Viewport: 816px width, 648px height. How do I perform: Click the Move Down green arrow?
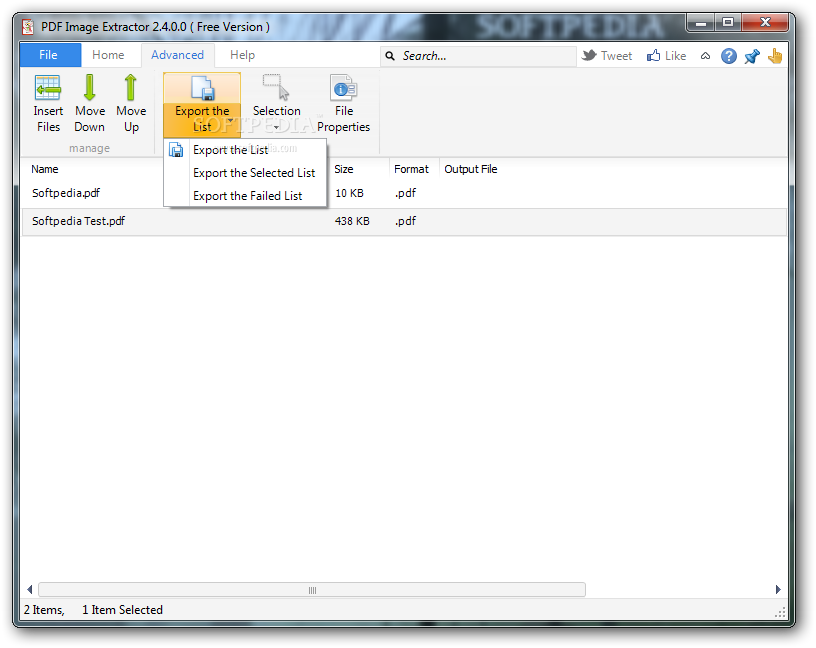90,87
